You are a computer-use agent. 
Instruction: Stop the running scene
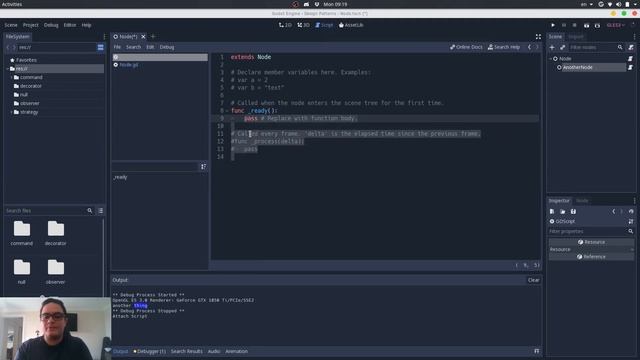[x=574, y=25]
